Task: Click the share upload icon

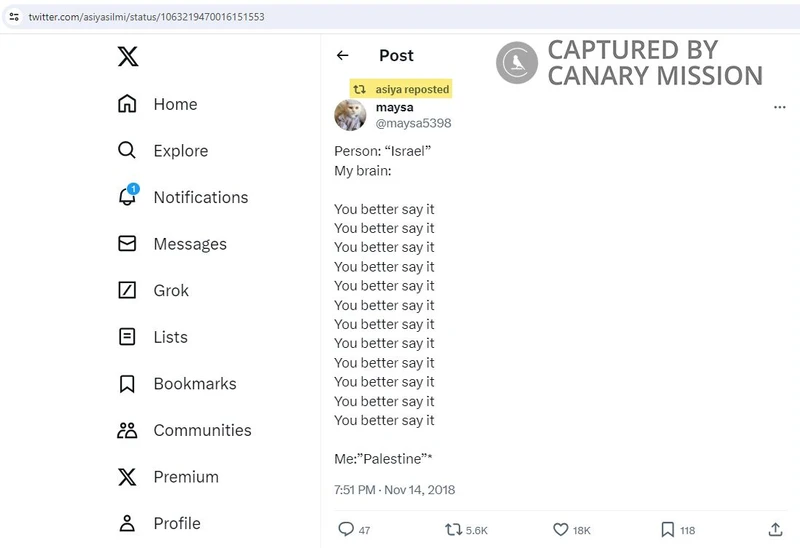Action: tap(775, 529)
